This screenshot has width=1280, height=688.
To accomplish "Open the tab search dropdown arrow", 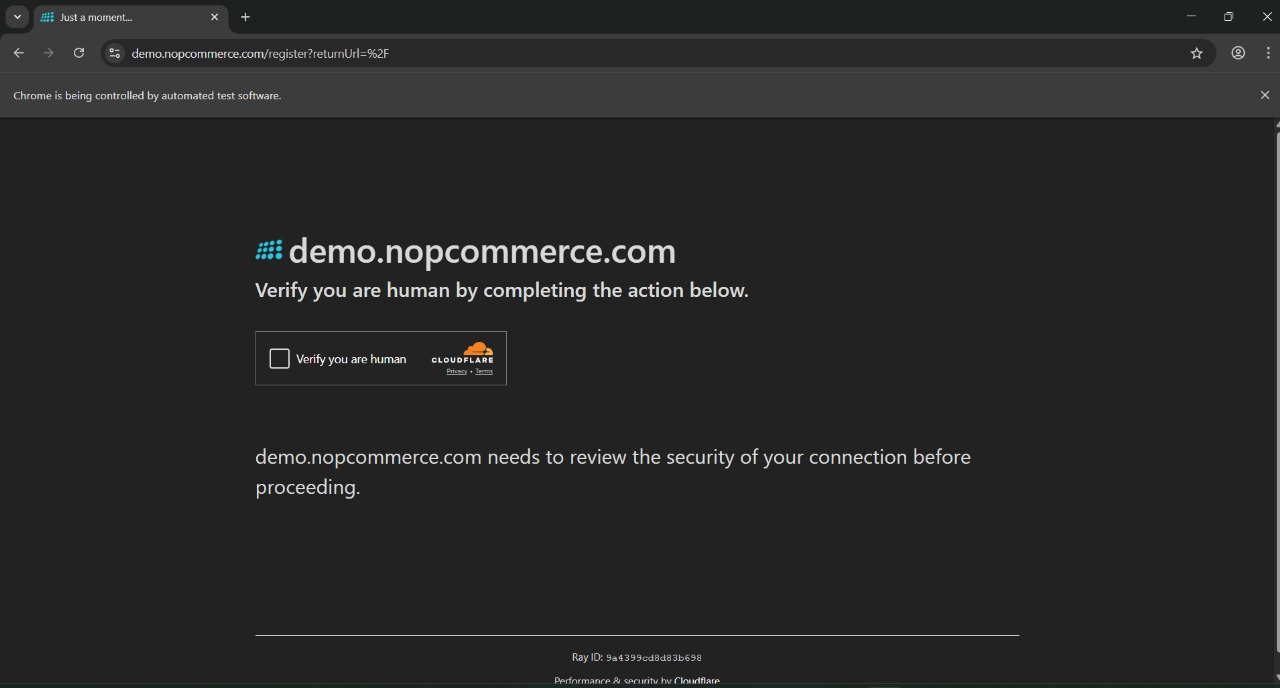I will pos(17,17).
